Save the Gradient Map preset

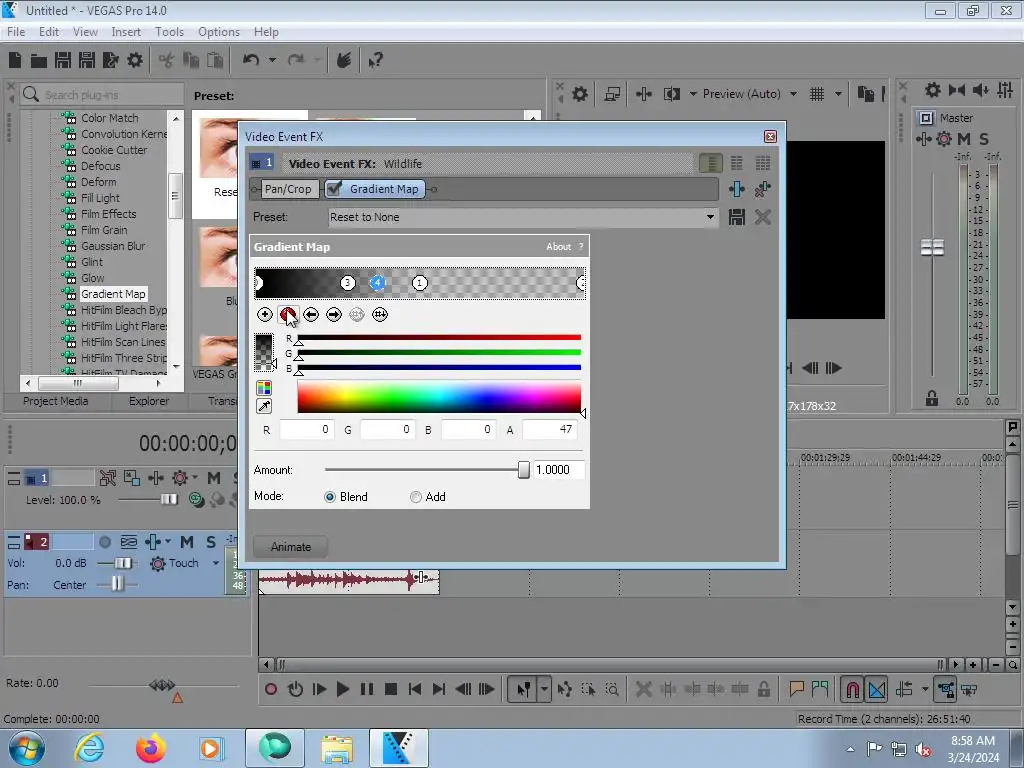click(x=737, y=217)
